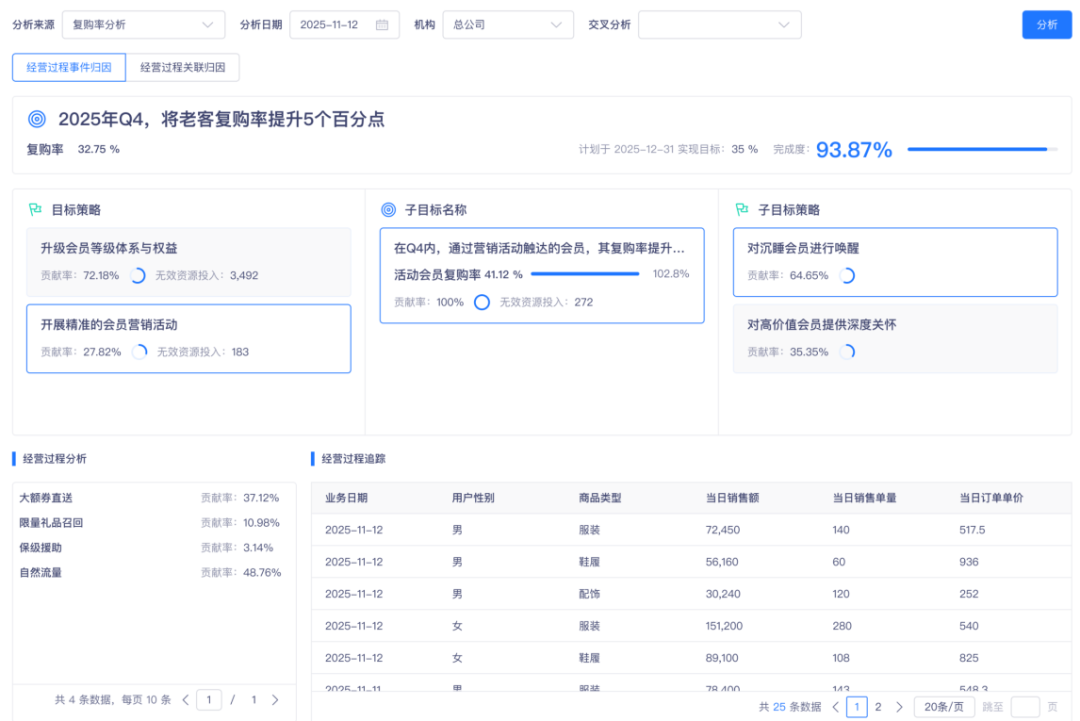This screenshot has width=1080, height=721.
Task: Click the circular target icon beside 子目标名称
Action: pyautogui.click(x=390, y=209)
